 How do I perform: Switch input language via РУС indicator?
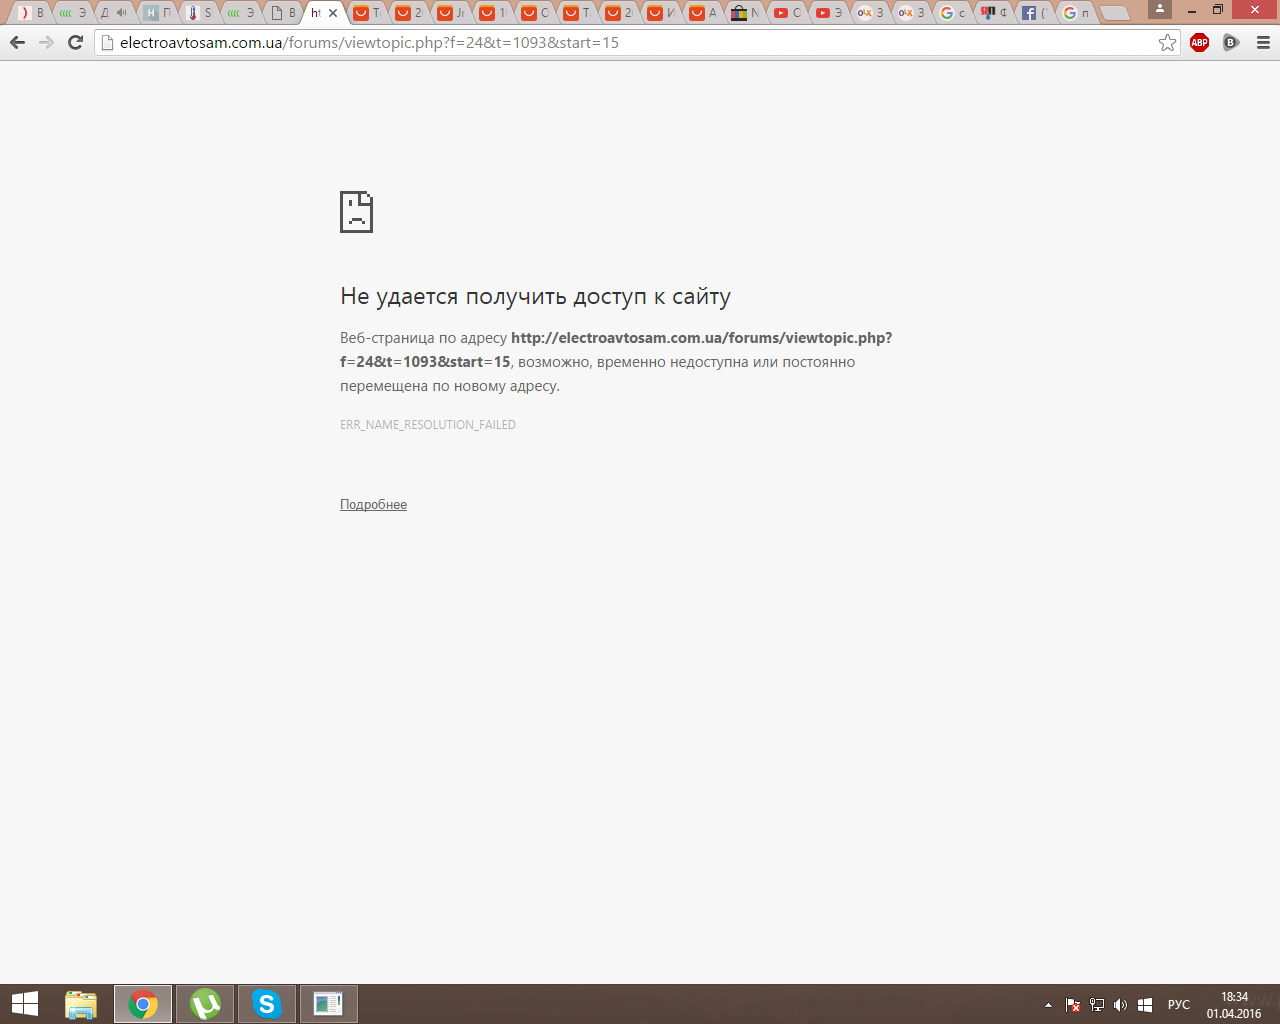point(1179,1005)
